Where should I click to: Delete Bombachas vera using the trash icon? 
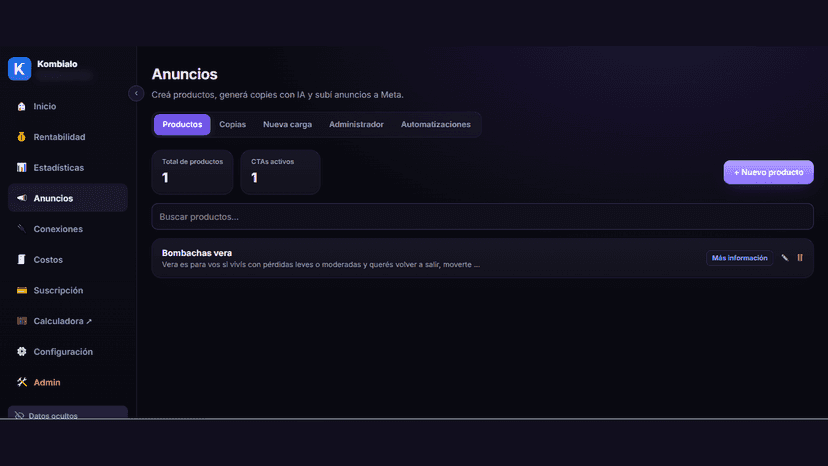pyautogui.click(x=800, y=258)
